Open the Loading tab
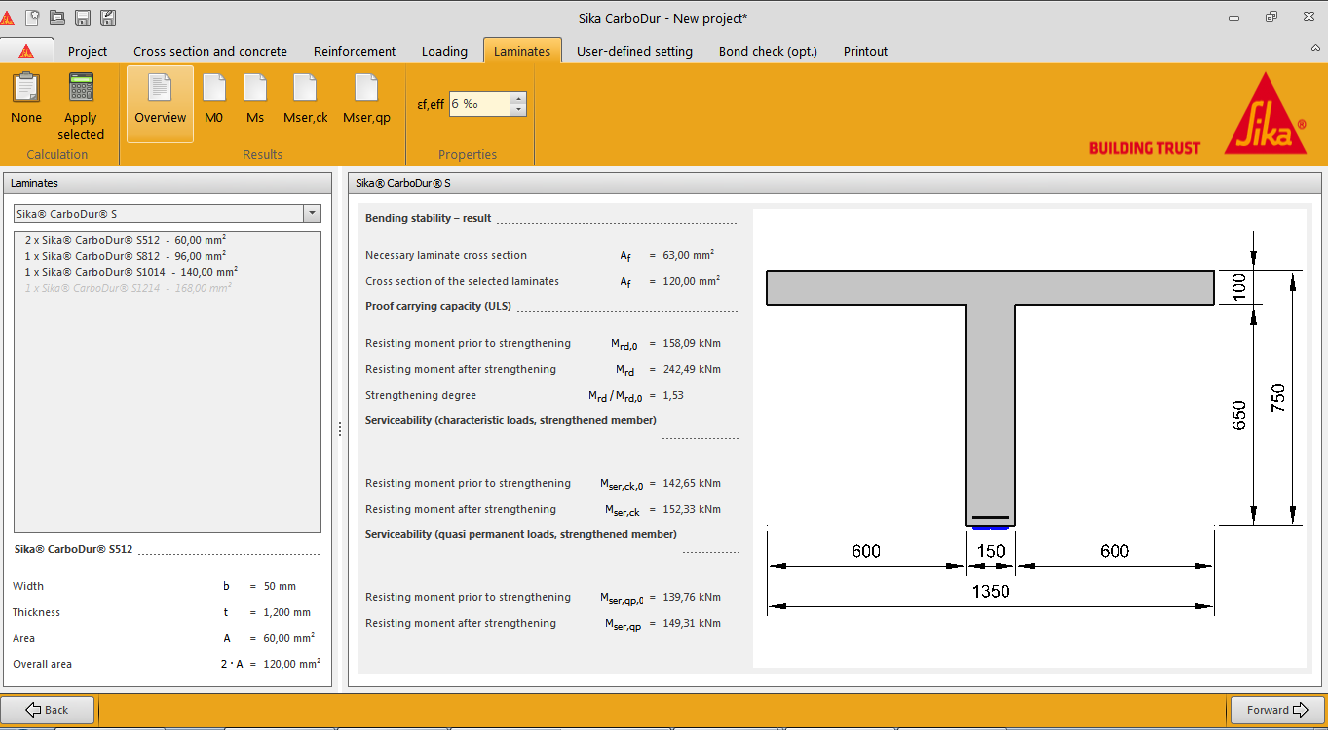Image resolution: width=1330 pixels, height=730 pixels. (445, 51)
